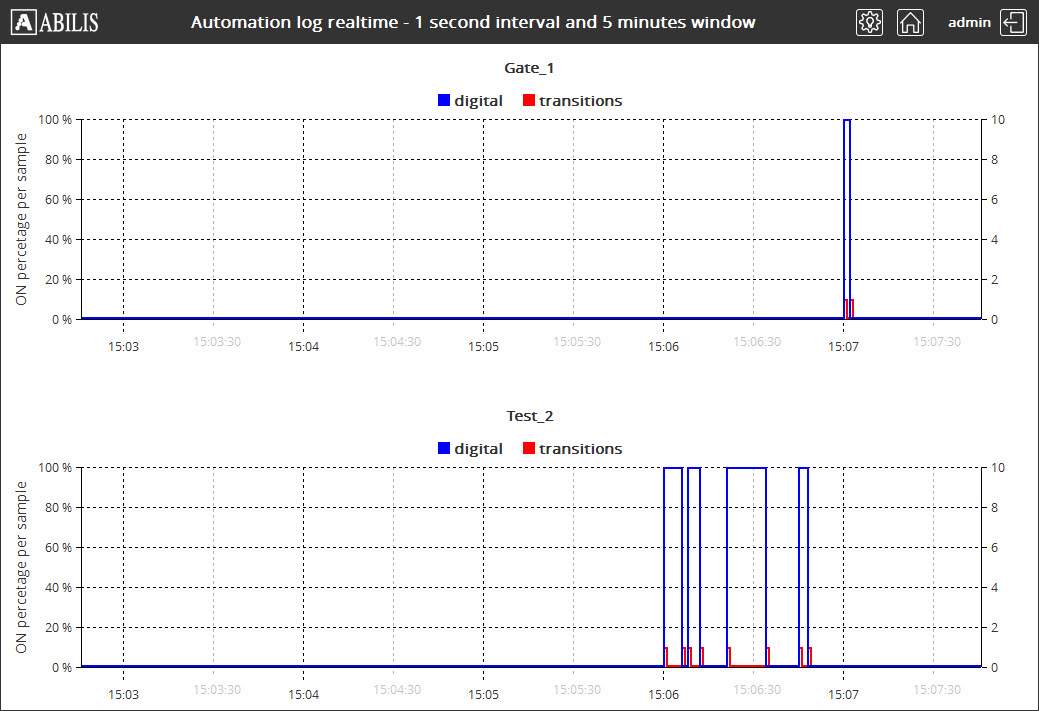Click the blue spike at 15:07 in Gate_1
Image resolution: width=1039 pixels, height=711 pixels.
(x=847, y=200)
